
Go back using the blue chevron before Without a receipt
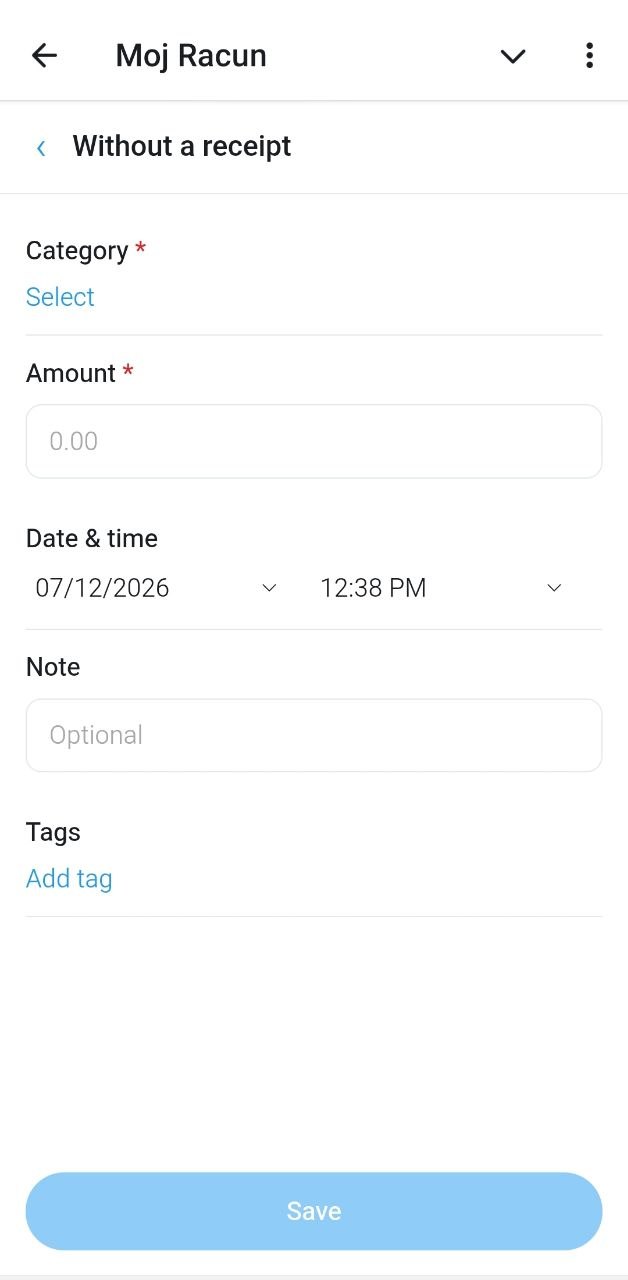(41, 148)
